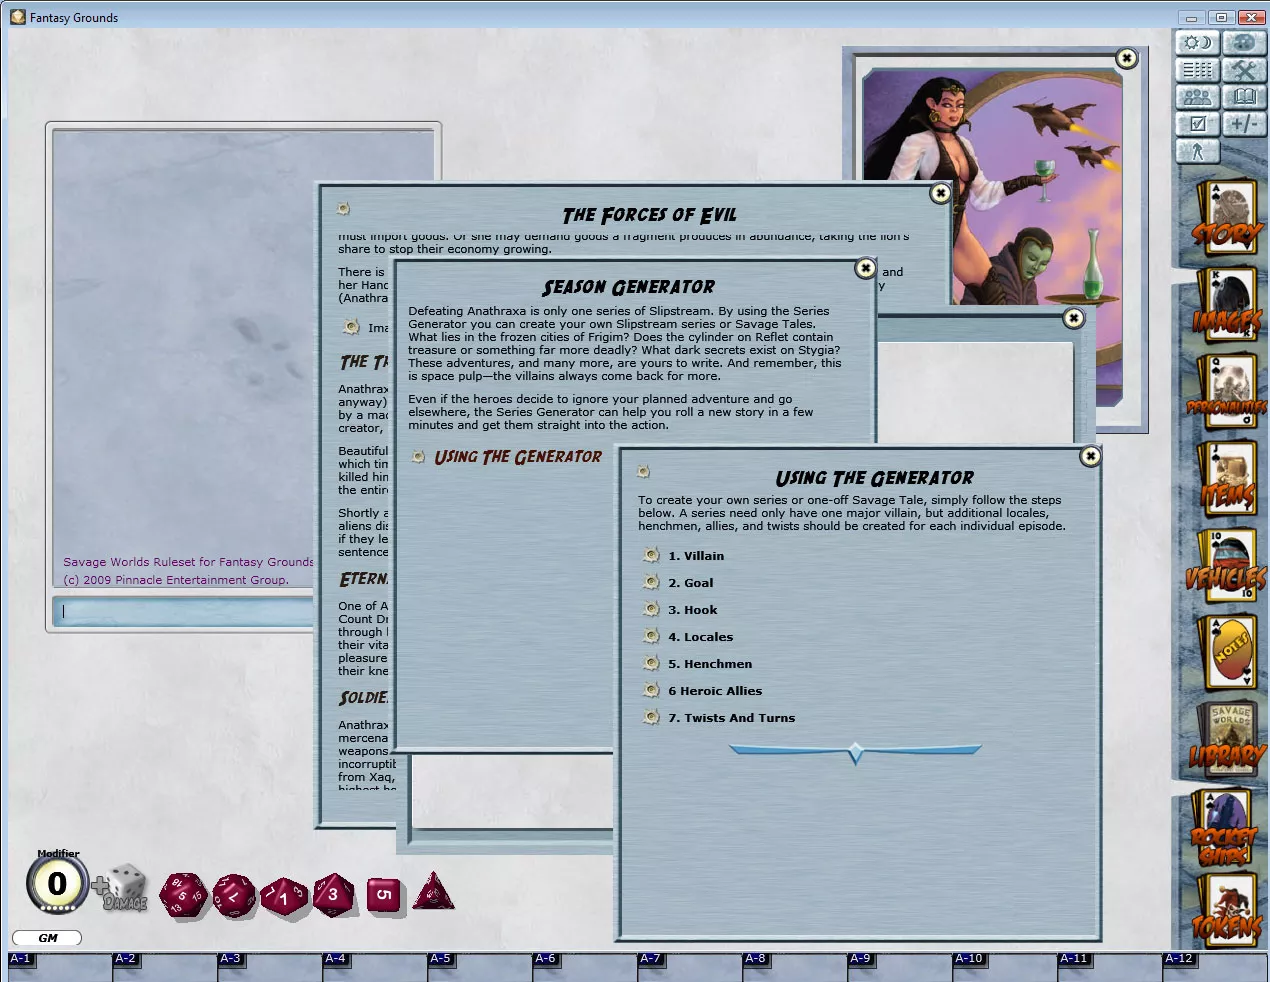Open the Rocket Ships sidebar card
The width and height of the screenshot is (1270, 982).
[x=1226, y=828]
